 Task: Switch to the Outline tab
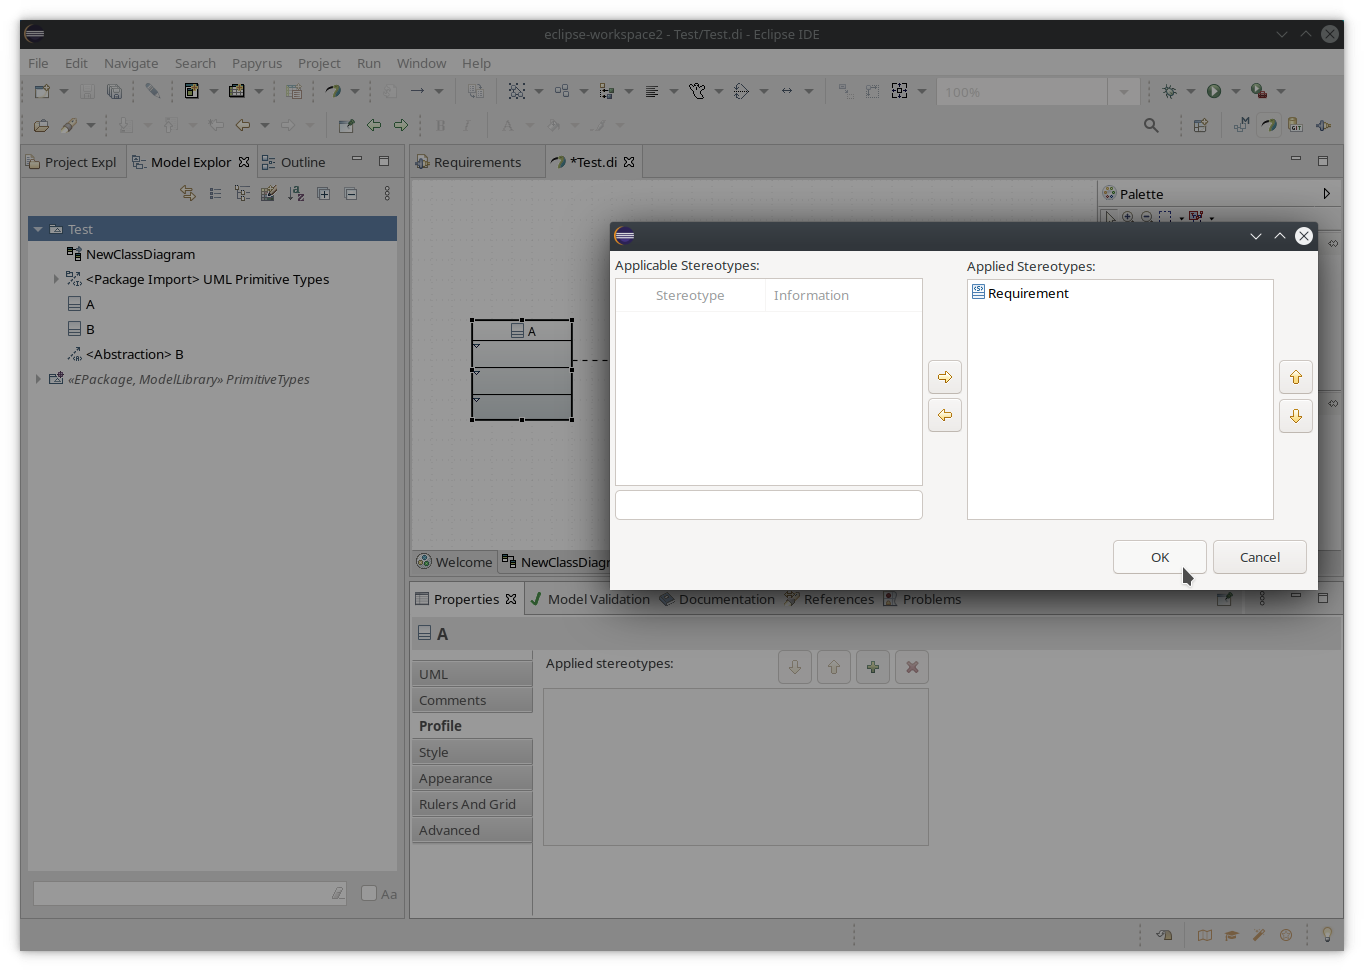(294, 162)
